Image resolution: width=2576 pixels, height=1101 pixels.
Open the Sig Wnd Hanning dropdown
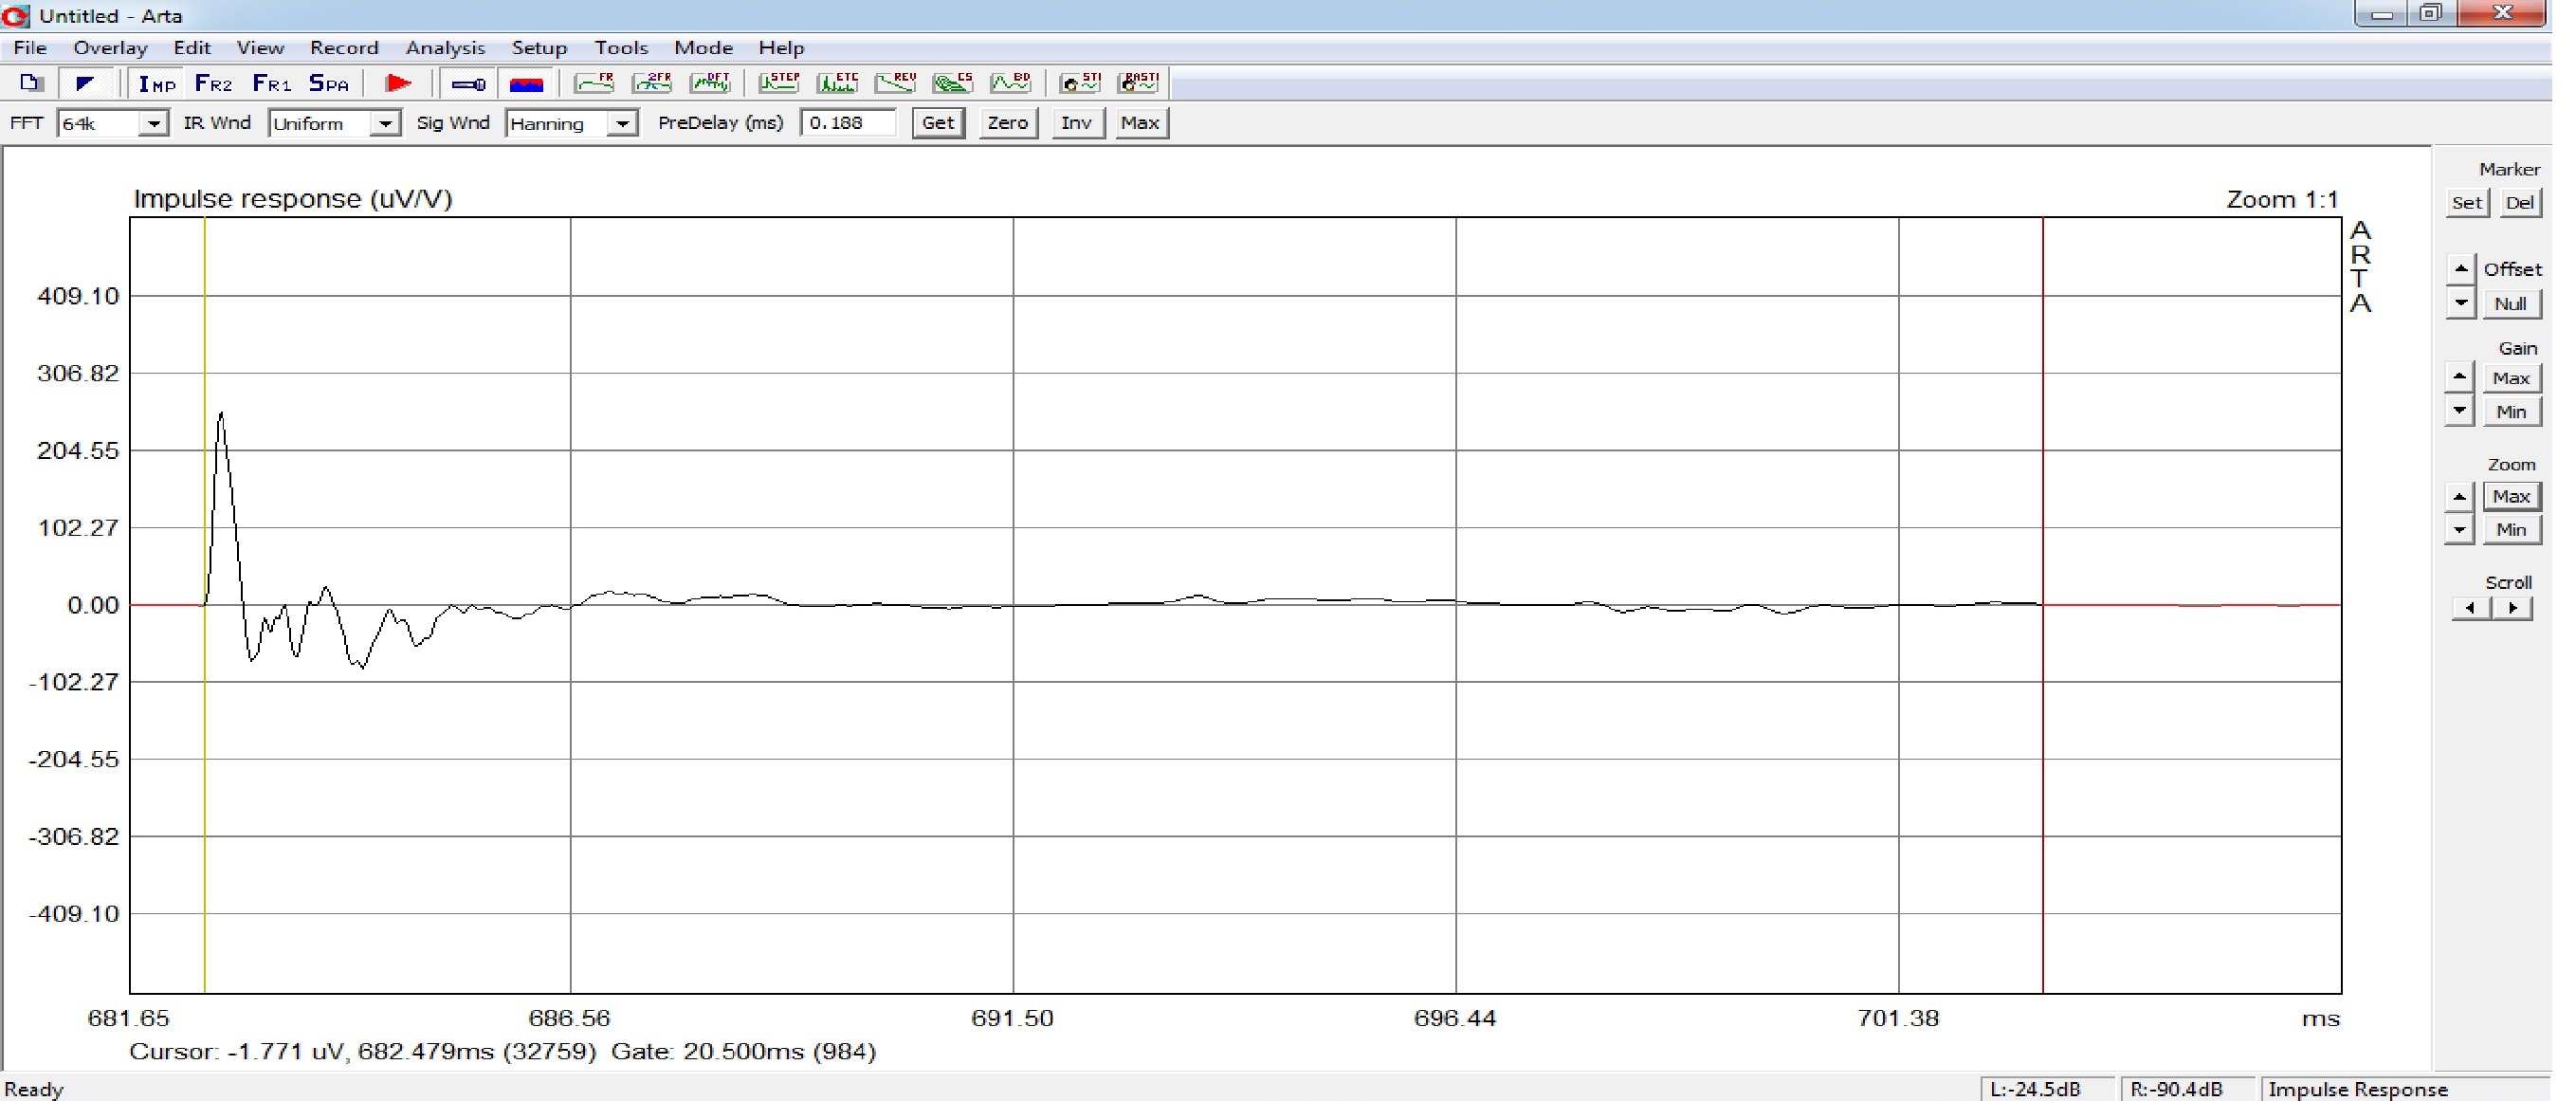[623, 124]
